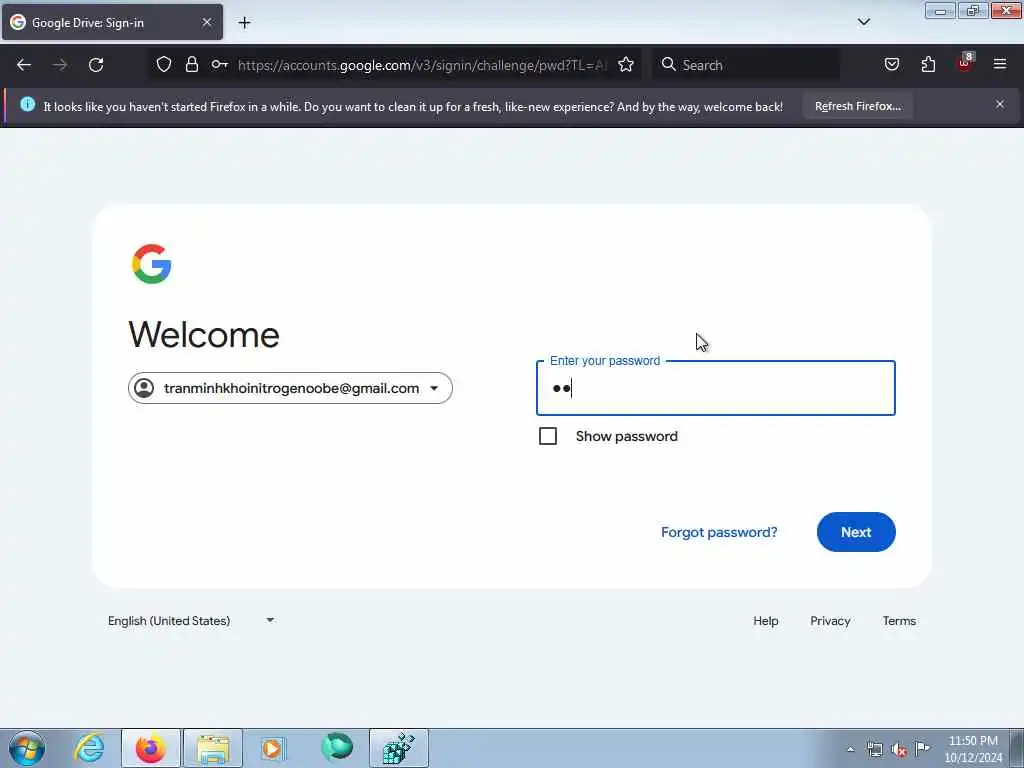This screenshot has width=1024, height=768.
Task: Open the Help link
Action: pos(765,621)
